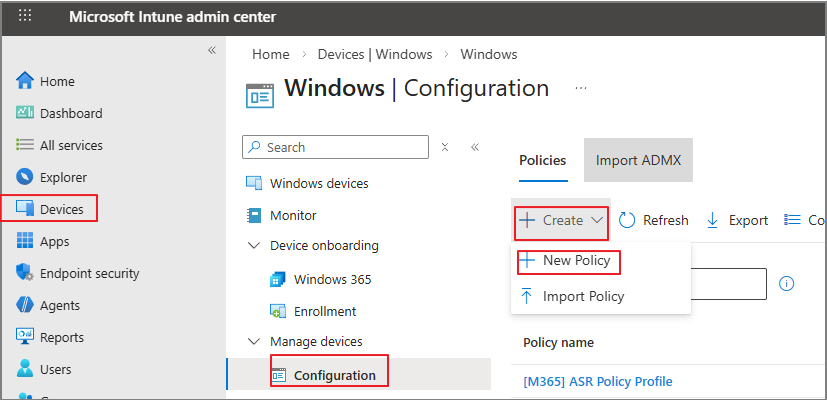Open Windows devices in the resource menu
The height and width of the screenshot is (400, 827).
[x=319, y=184]
